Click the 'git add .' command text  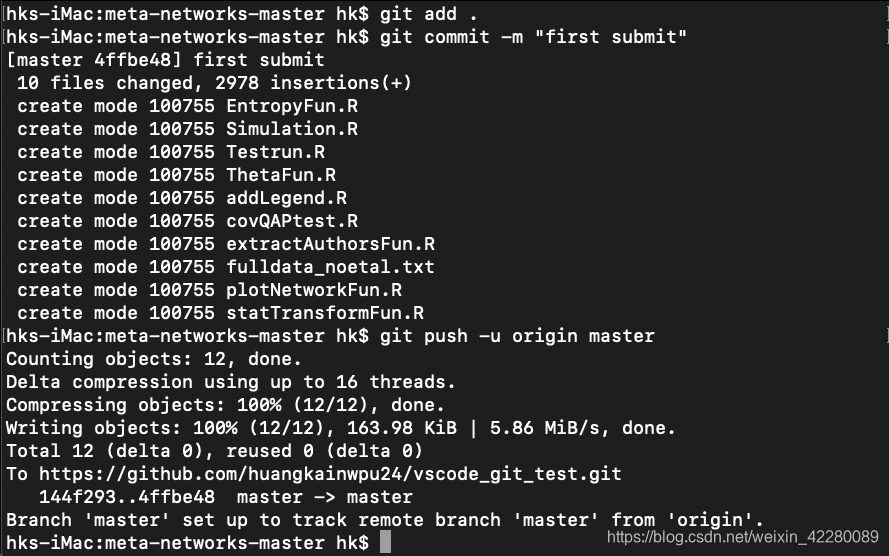(429, 14)
